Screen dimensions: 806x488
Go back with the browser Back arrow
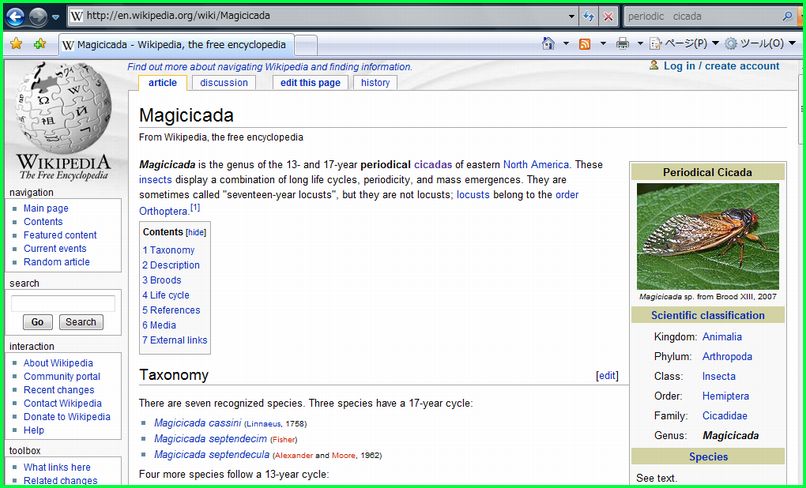click(15, 16)
